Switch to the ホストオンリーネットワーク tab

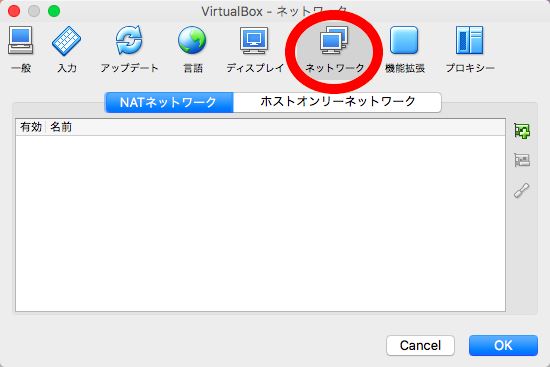pos(337,102)
